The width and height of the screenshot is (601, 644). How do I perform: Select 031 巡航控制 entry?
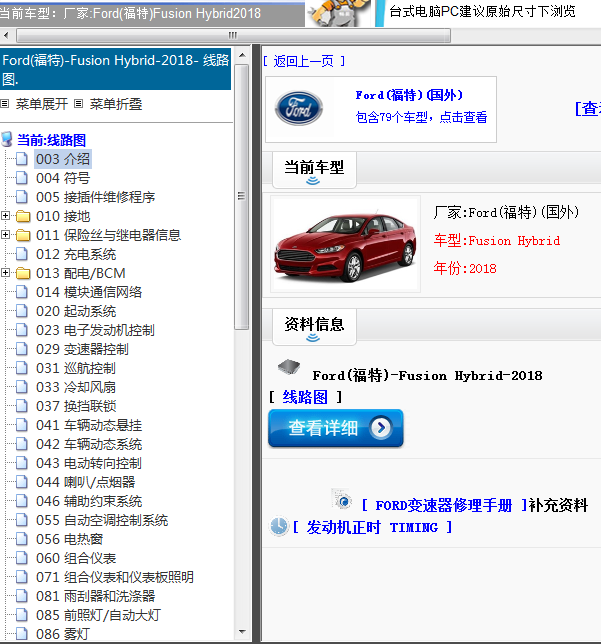pos(76,368)
